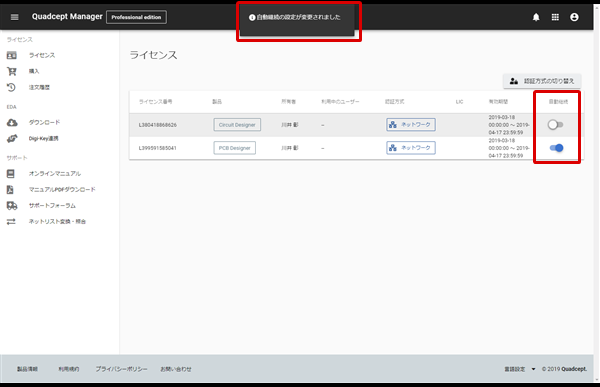Click the shopping cart icon in sidebar

[11, 71]
